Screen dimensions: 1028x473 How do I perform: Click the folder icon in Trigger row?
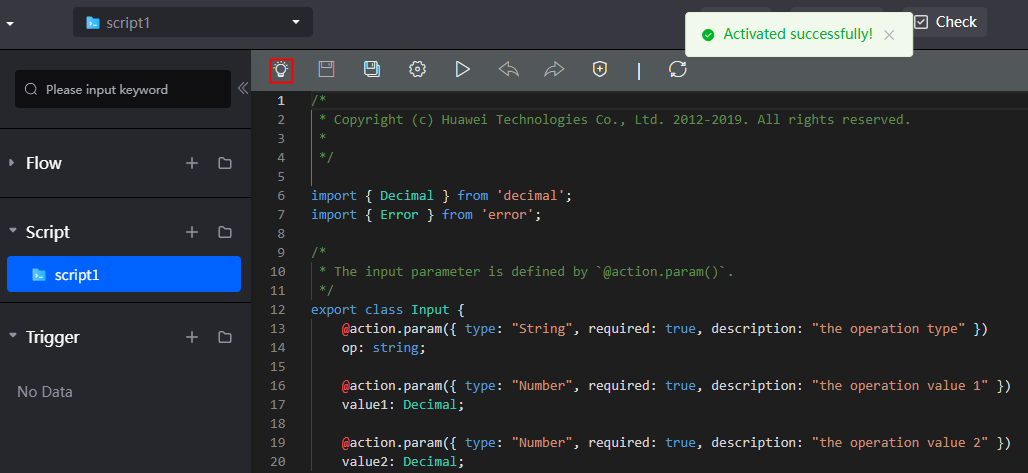point(225,337)
